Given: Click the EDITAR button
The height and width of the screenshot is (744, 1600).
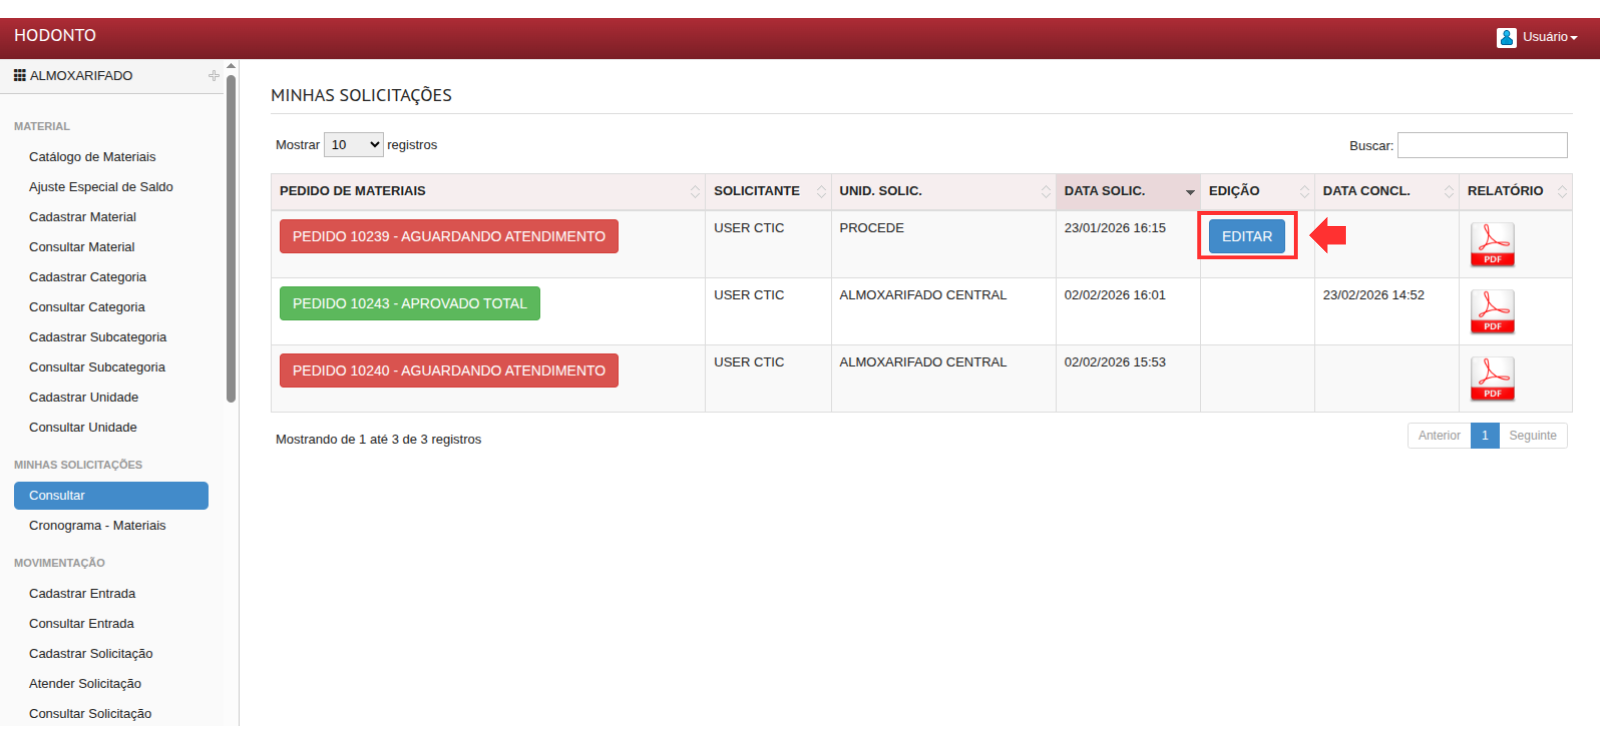Looking at the screenshot, I should 1246,237.
